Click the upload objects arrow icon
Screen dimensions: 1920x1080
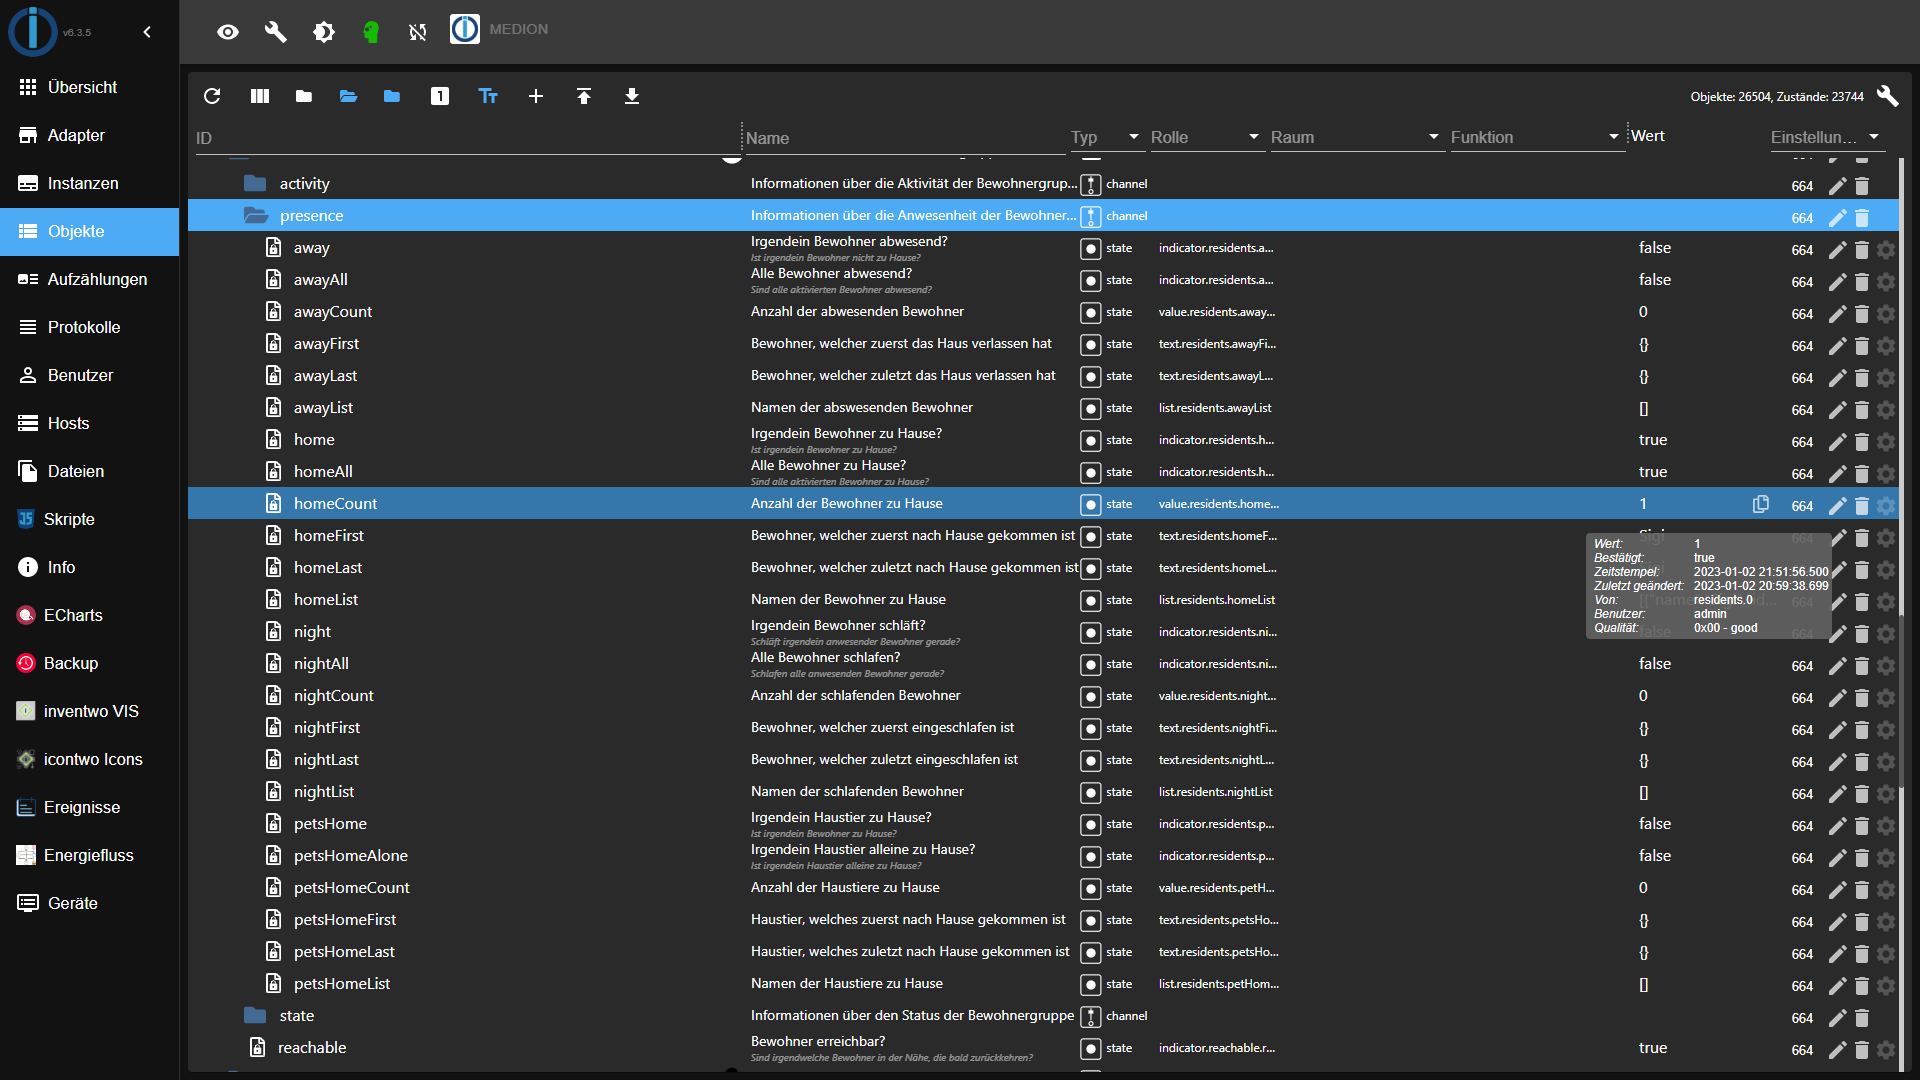pos(584,96)
